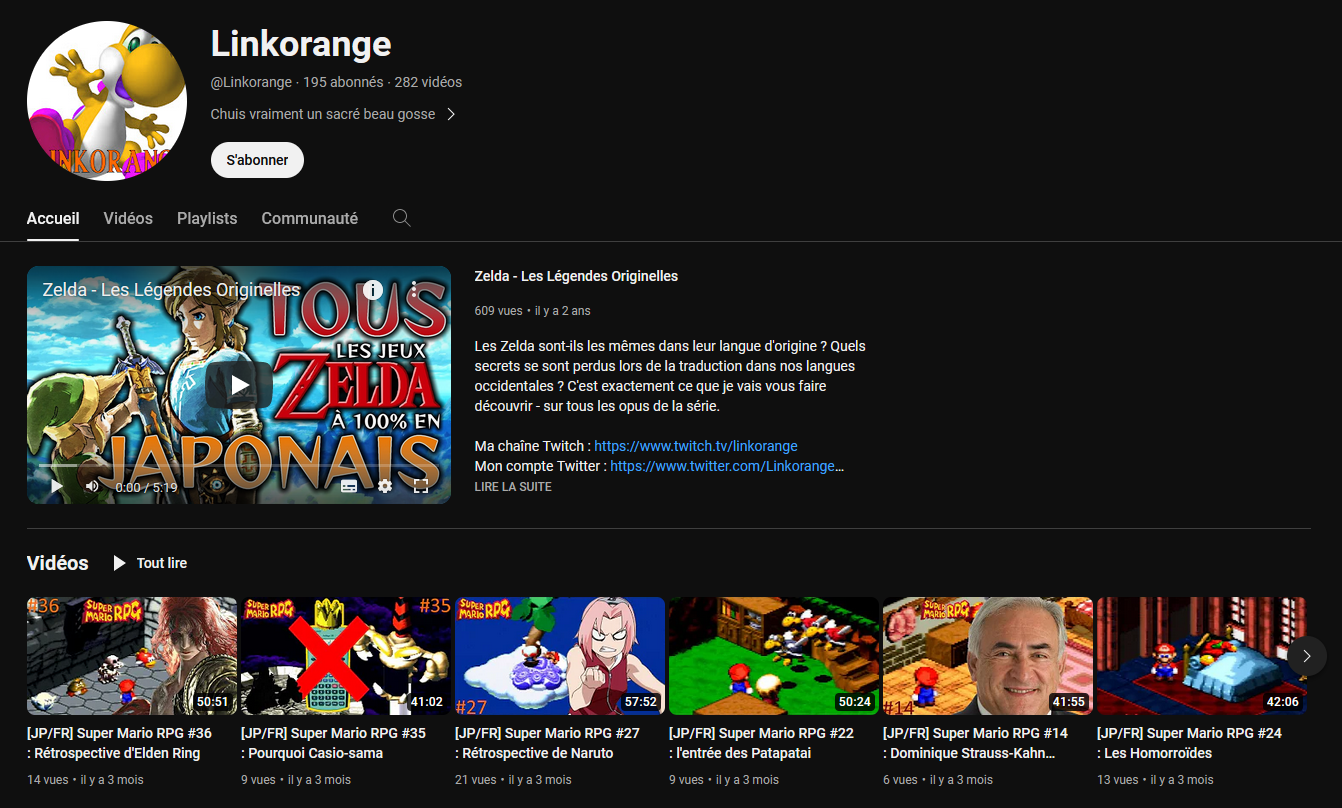Open the Twitch channel link
1342x808 pixels.
pos(695,446)
